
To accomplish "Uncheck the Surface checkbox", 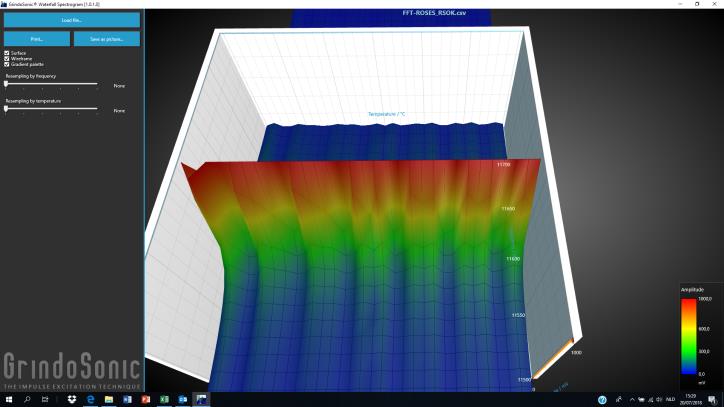I will tap(8, 52).
